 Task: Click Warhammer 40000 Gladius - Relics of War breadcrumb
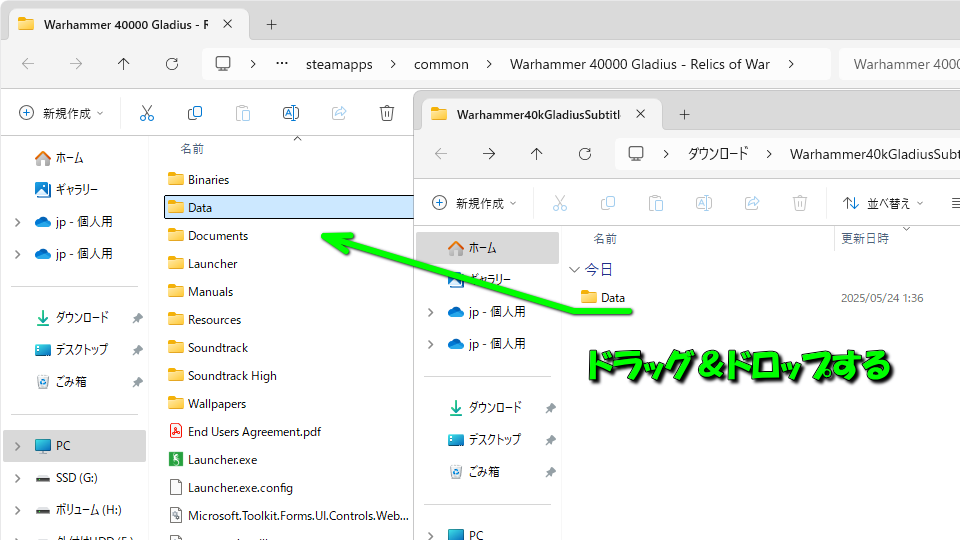click(640, 64)
